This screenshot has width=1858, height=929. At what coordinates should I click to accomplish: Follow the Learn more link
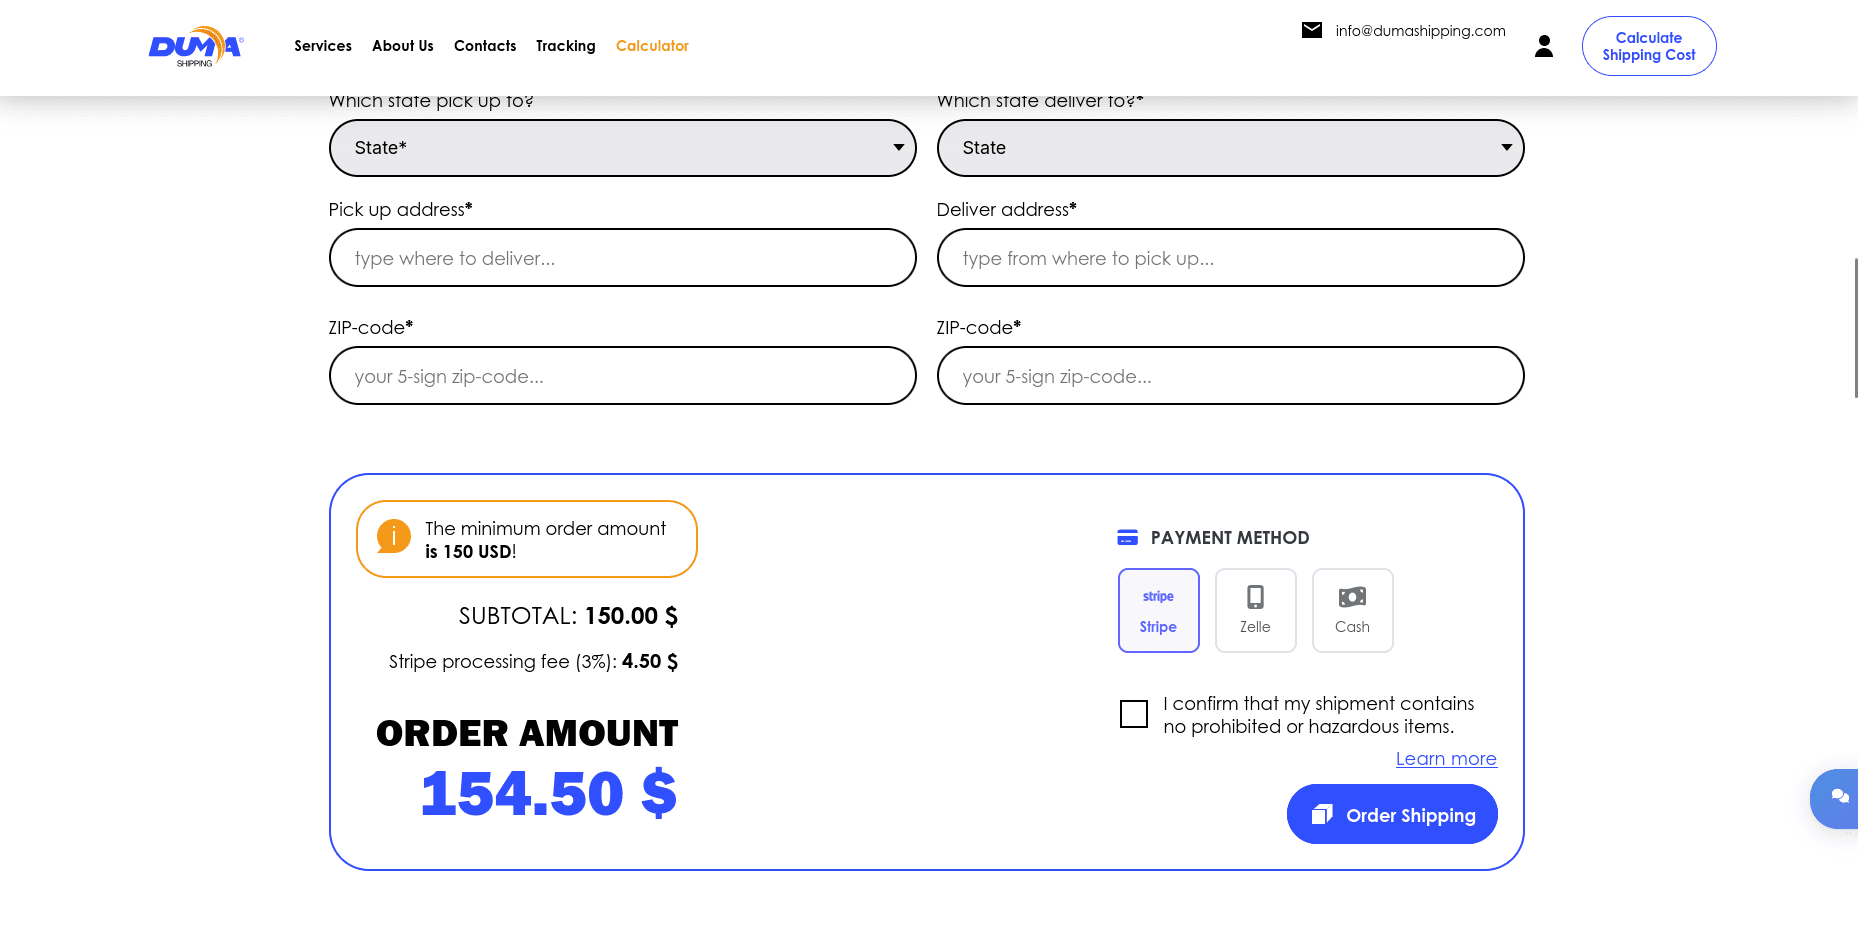click(x=1445, y=759)
